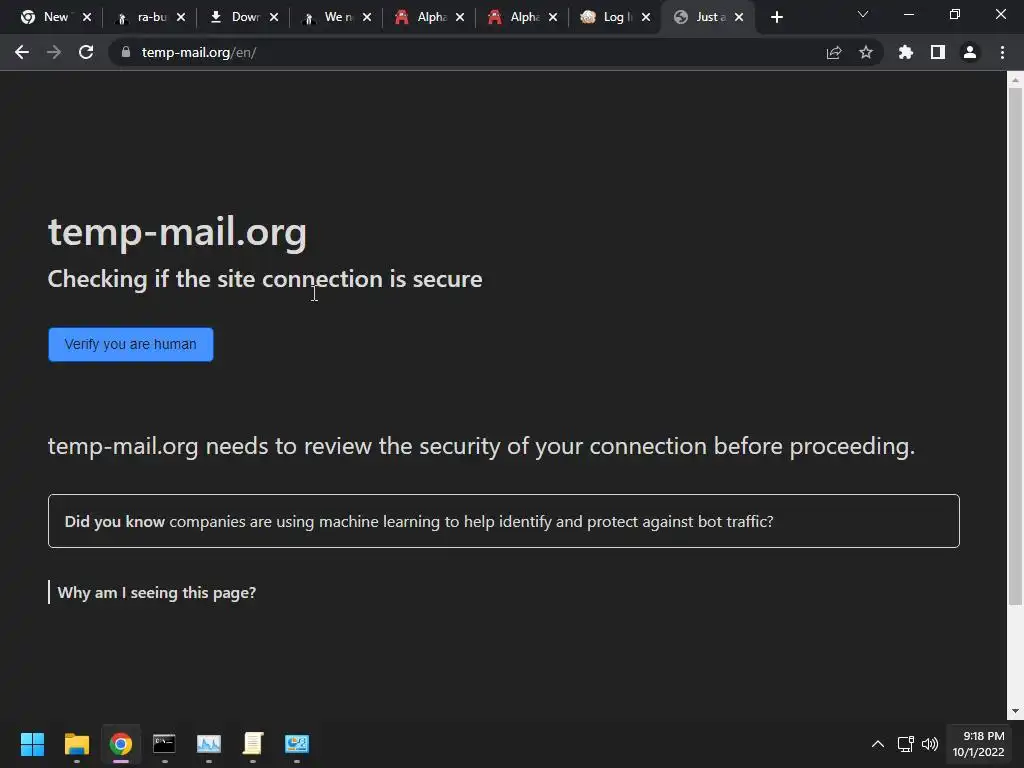Open the performance monitor taskbar icon
The image size is (1024, 768).
(209, 744)
